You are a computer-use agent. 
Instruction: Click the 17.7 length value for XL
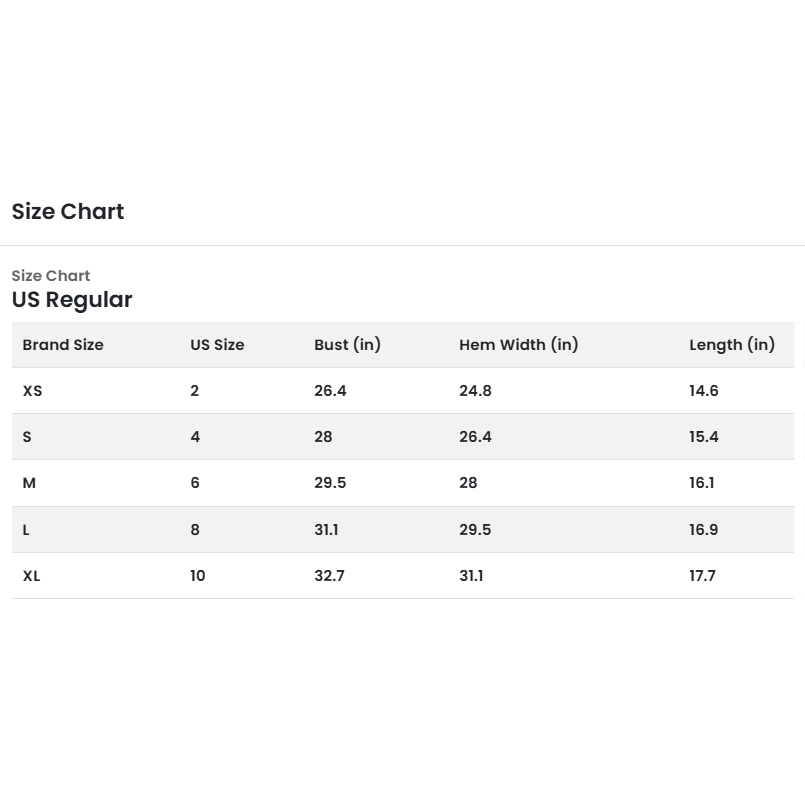(x=702, y=576)
